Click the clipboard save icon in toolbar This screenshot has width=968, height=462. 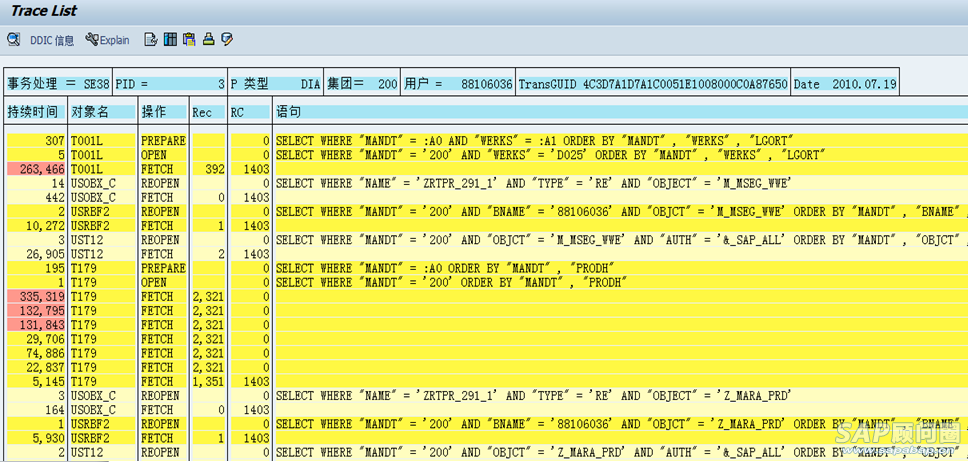(x=189, y=40)
